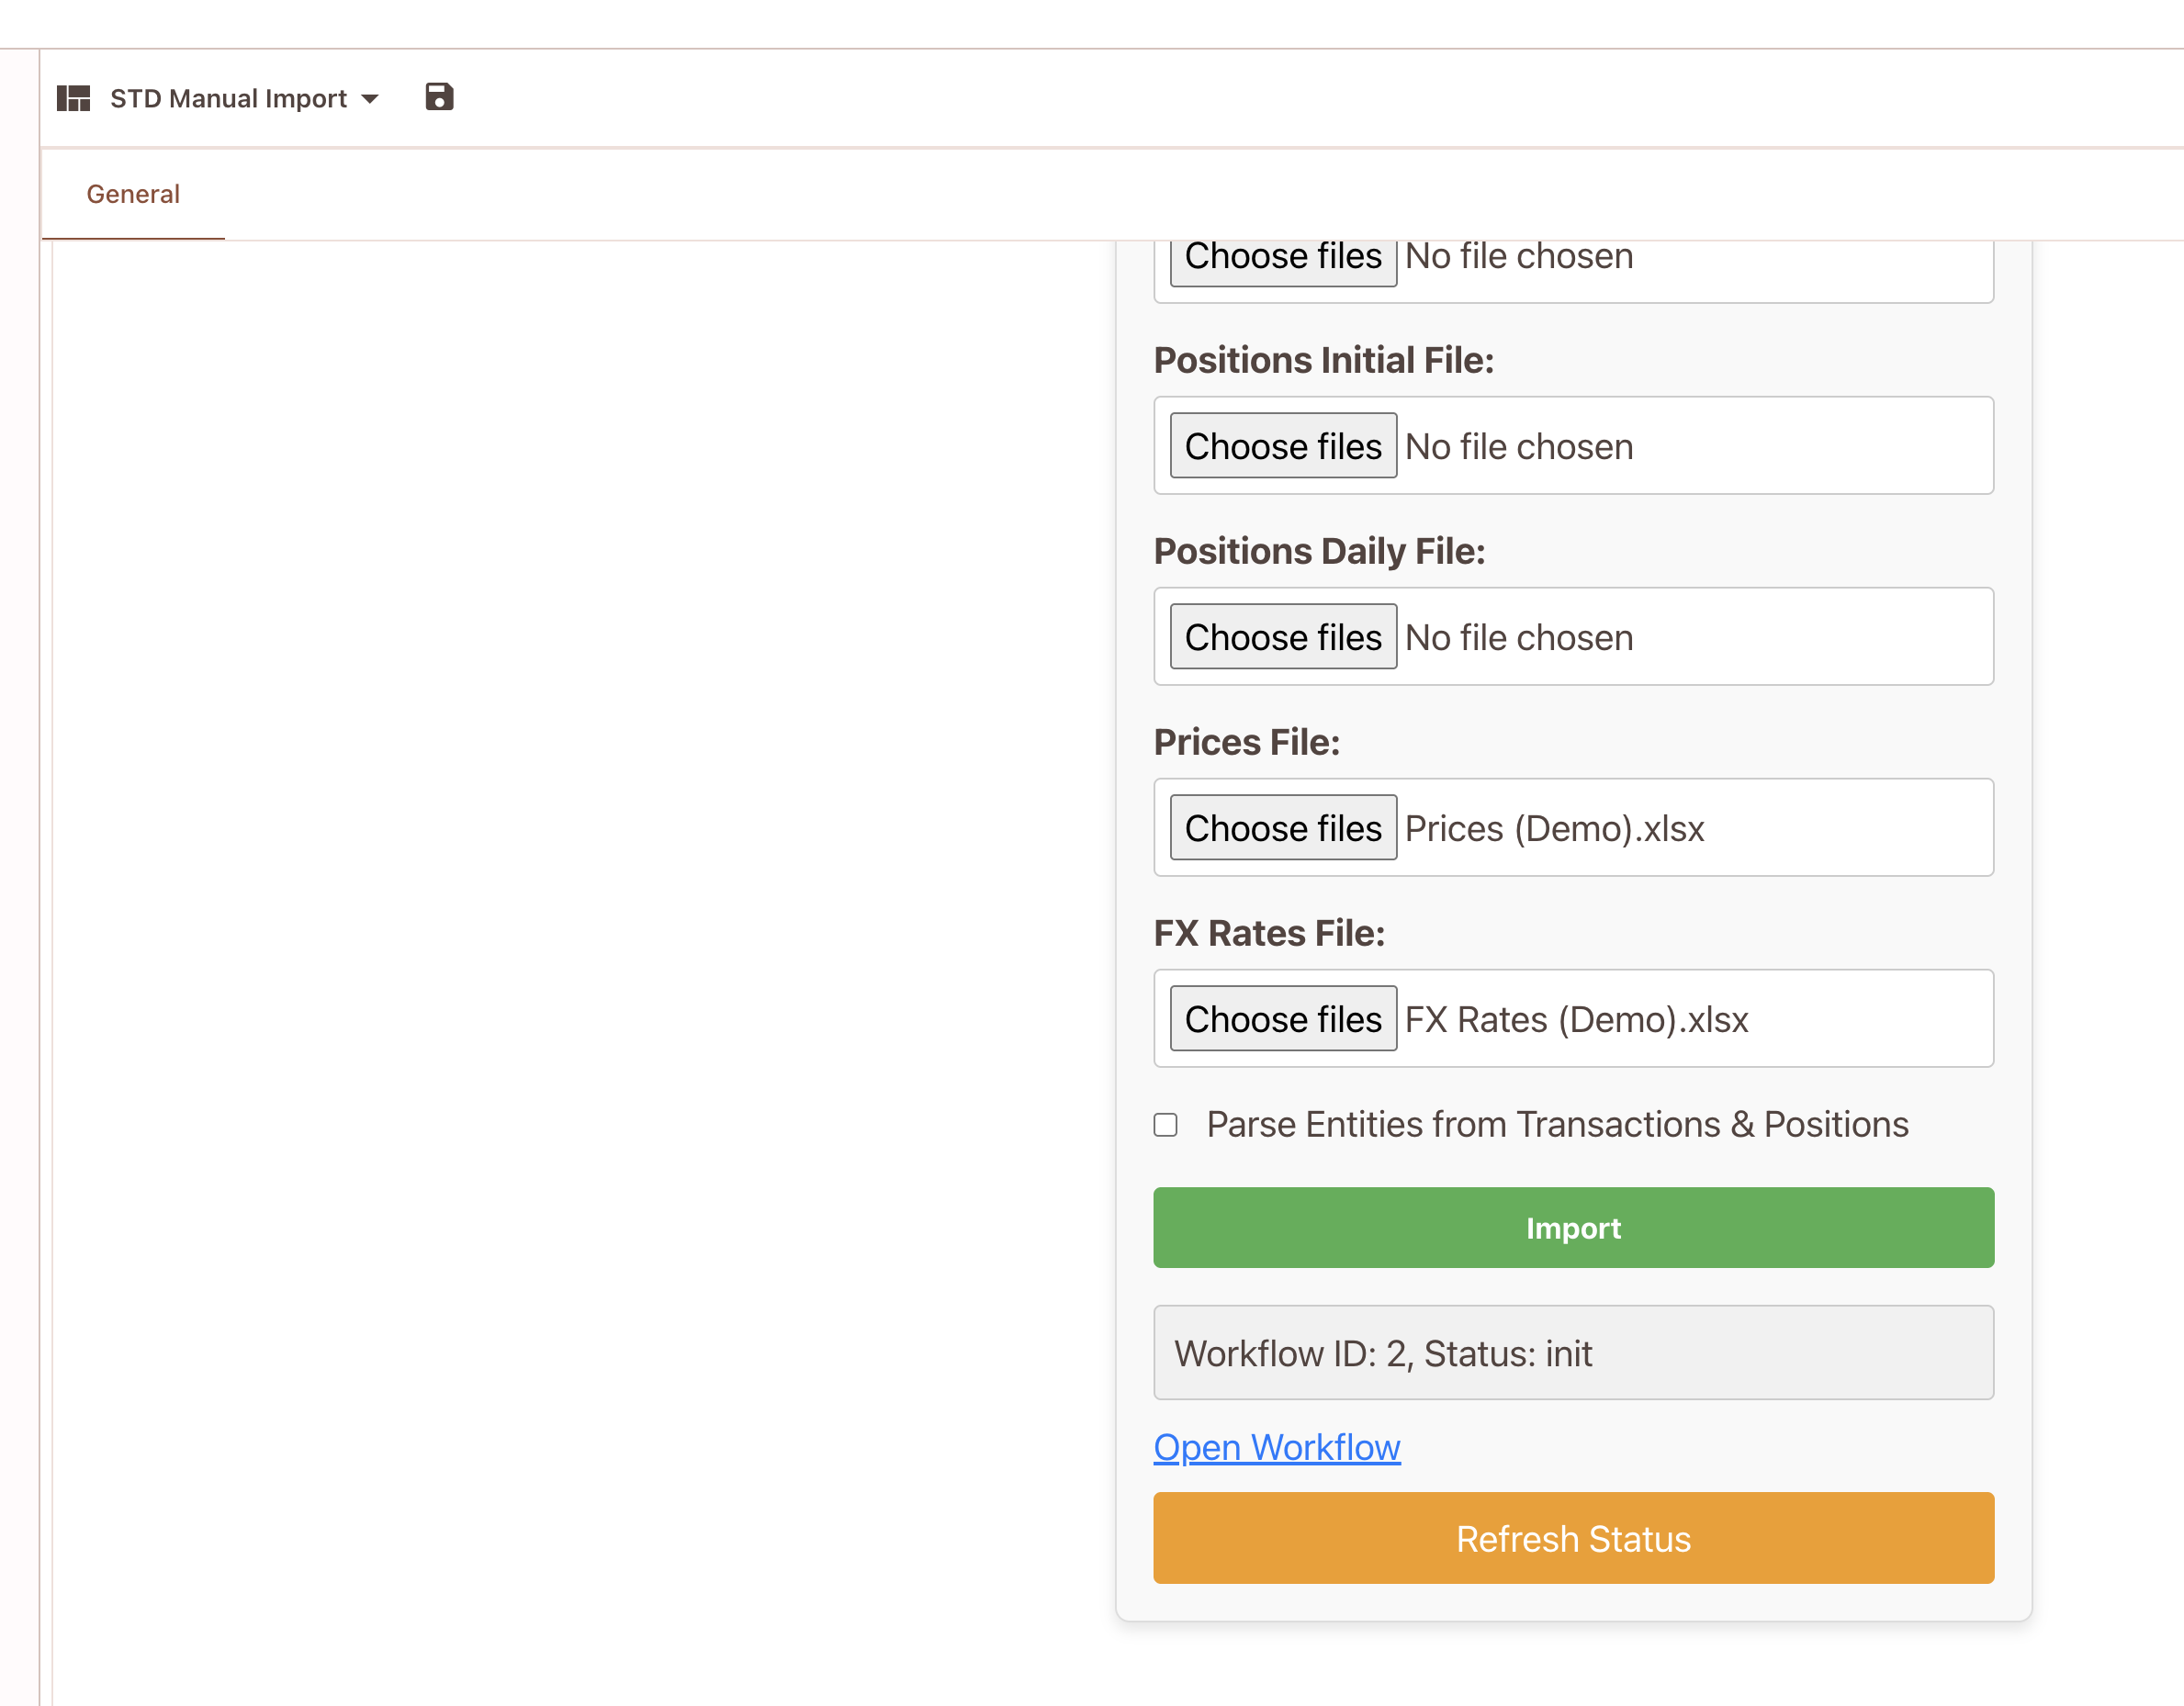2184x1706 pixels.
Task: Click the Prices (Demo).xlsx file name
Action: coord(1554,829)
